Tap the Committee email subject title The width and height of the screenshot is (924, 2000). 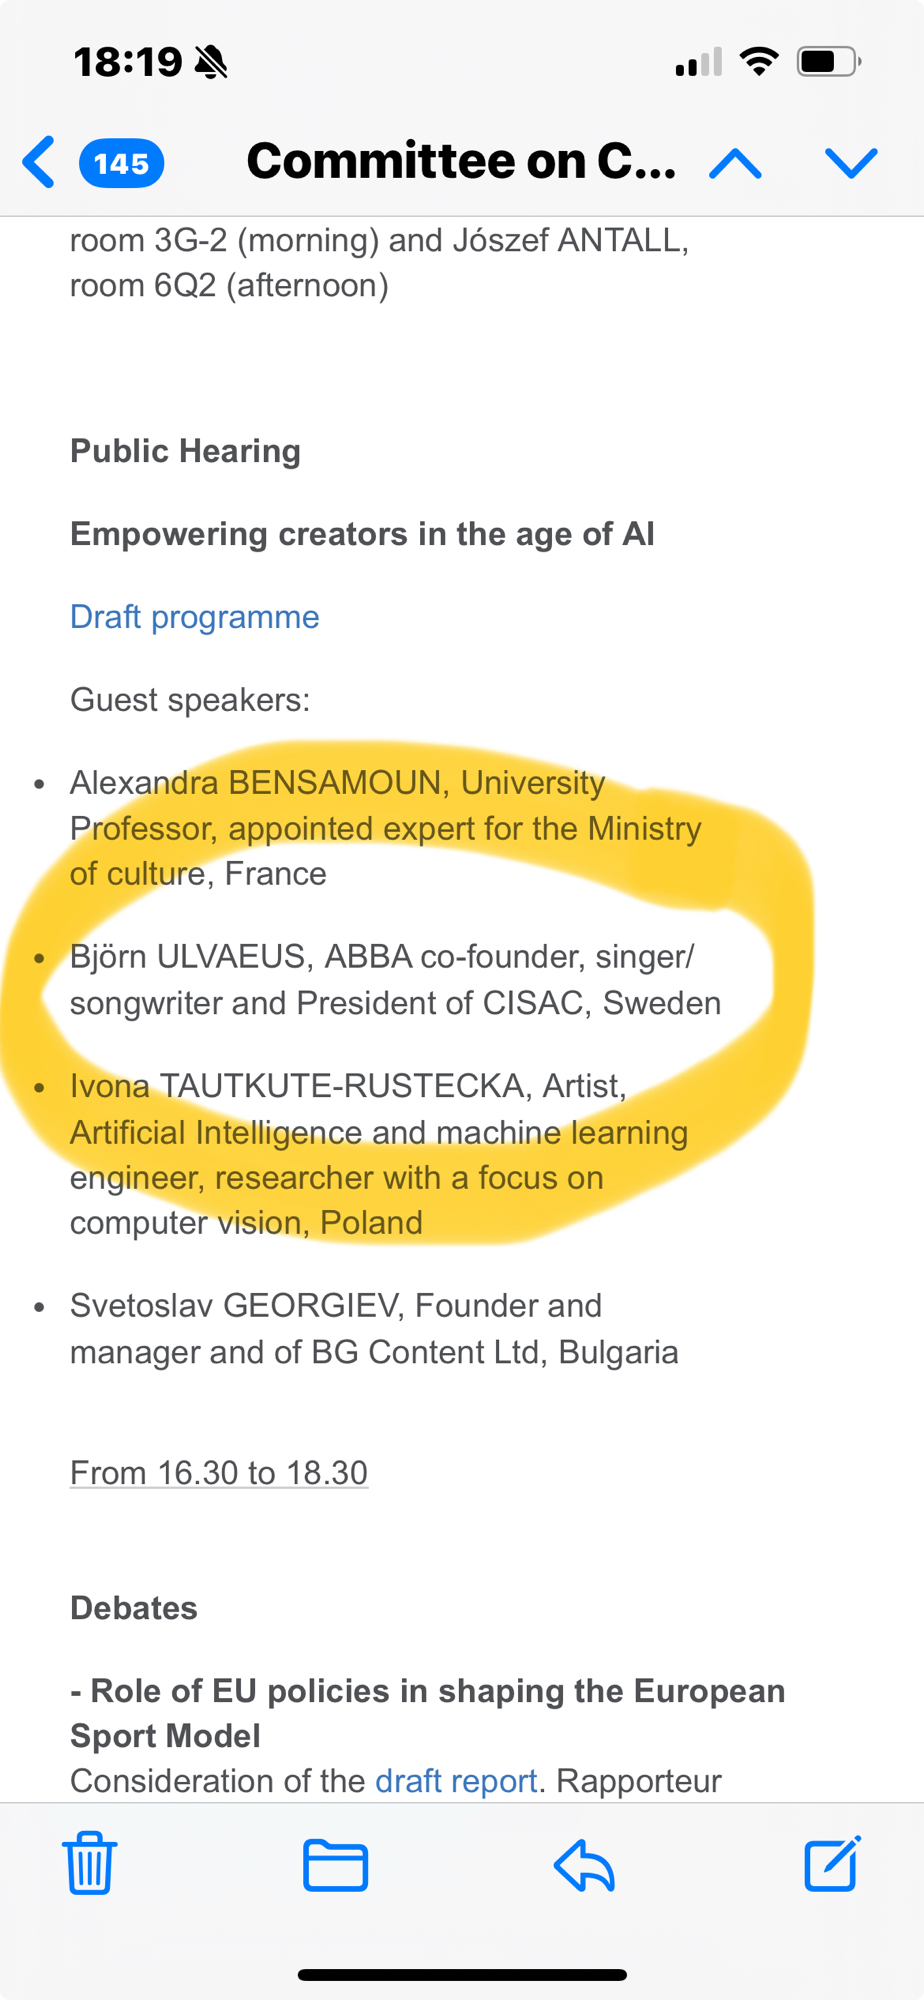pyautogui.click(x=461, y=161)
